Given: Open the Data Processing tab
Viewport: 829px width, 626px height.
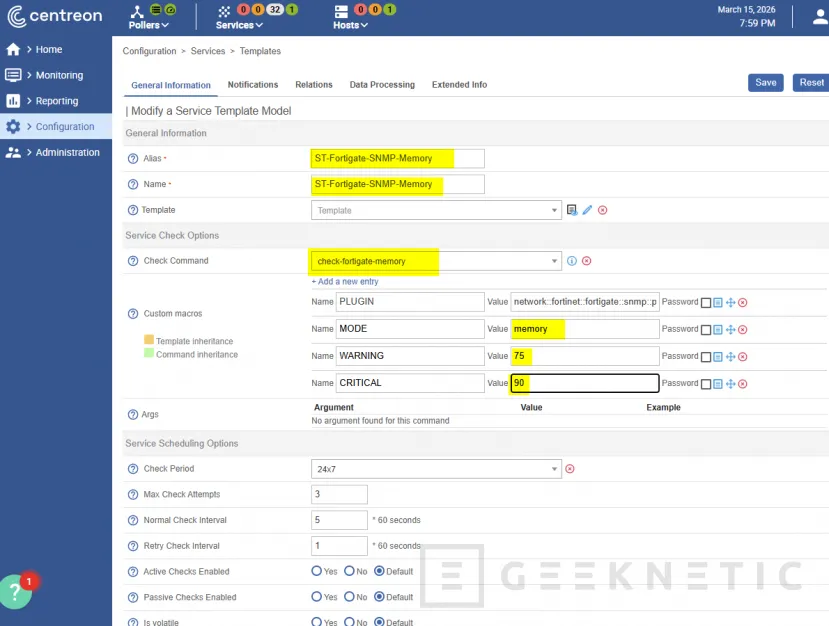Looking at the screenshot, I should point(381,84).
